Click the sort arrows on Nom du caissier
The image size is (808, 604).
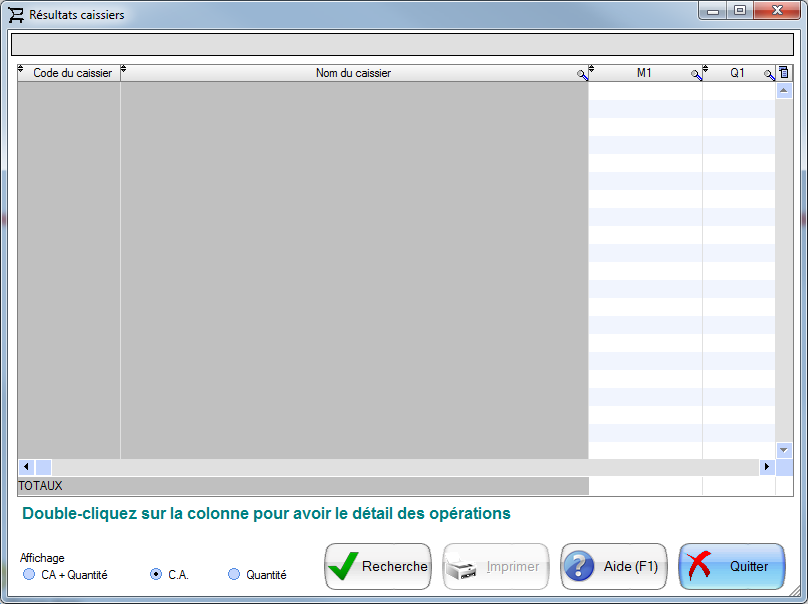click(x=124, y=70)
